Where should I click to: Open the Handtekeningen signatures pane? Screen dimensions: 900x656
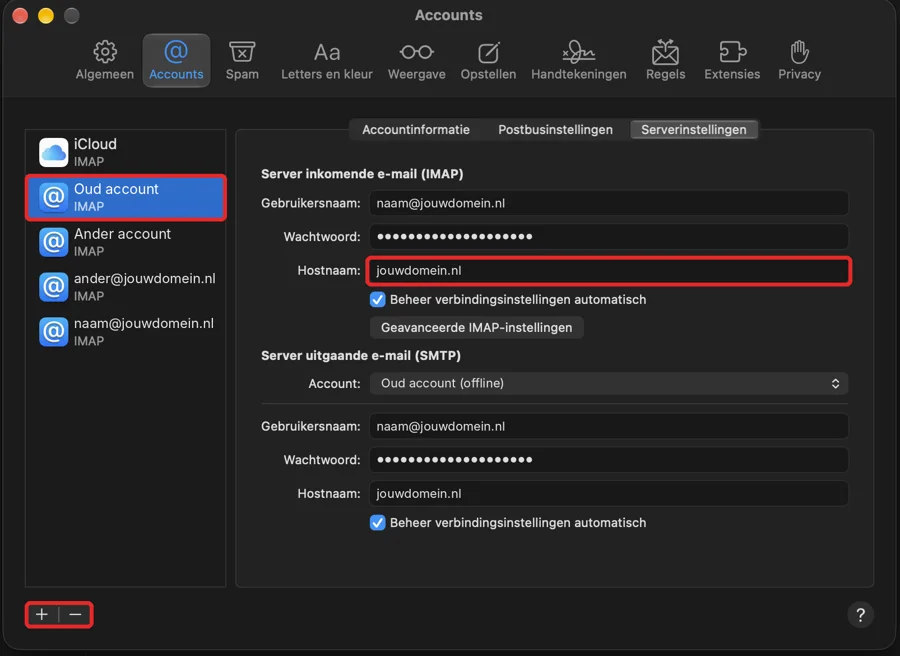point(579,60)
